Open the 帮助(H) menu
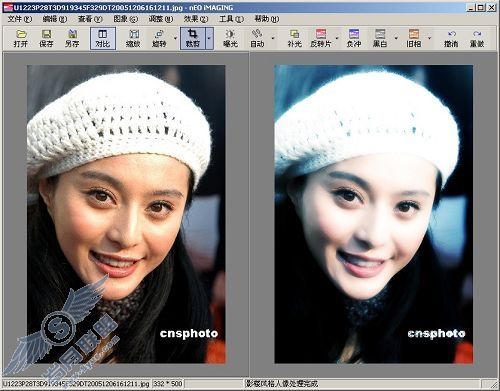The width and height of the screenshot is (500, 391). coord(267,19)
